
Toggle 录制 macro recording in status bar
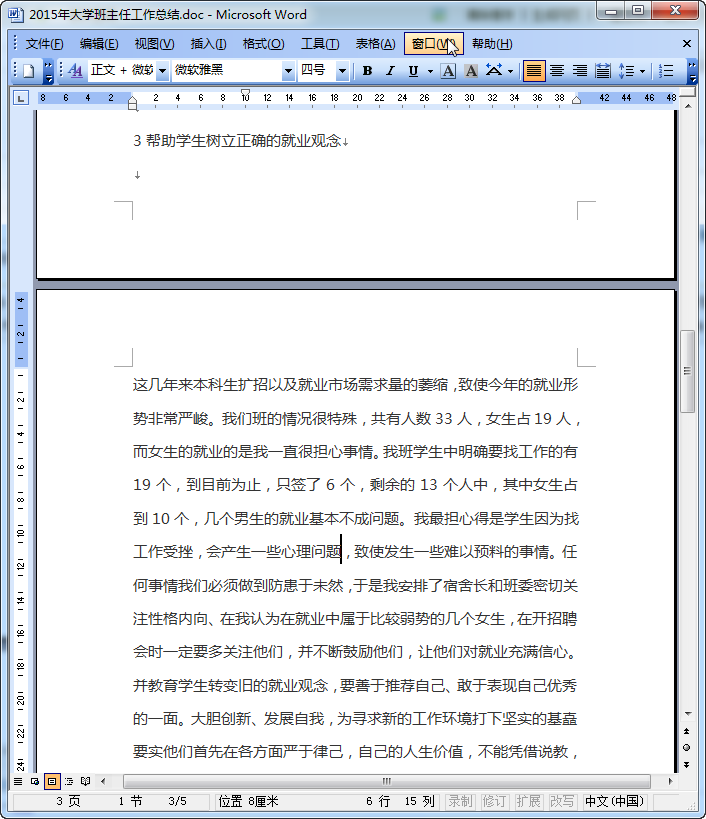coord(460,801)
